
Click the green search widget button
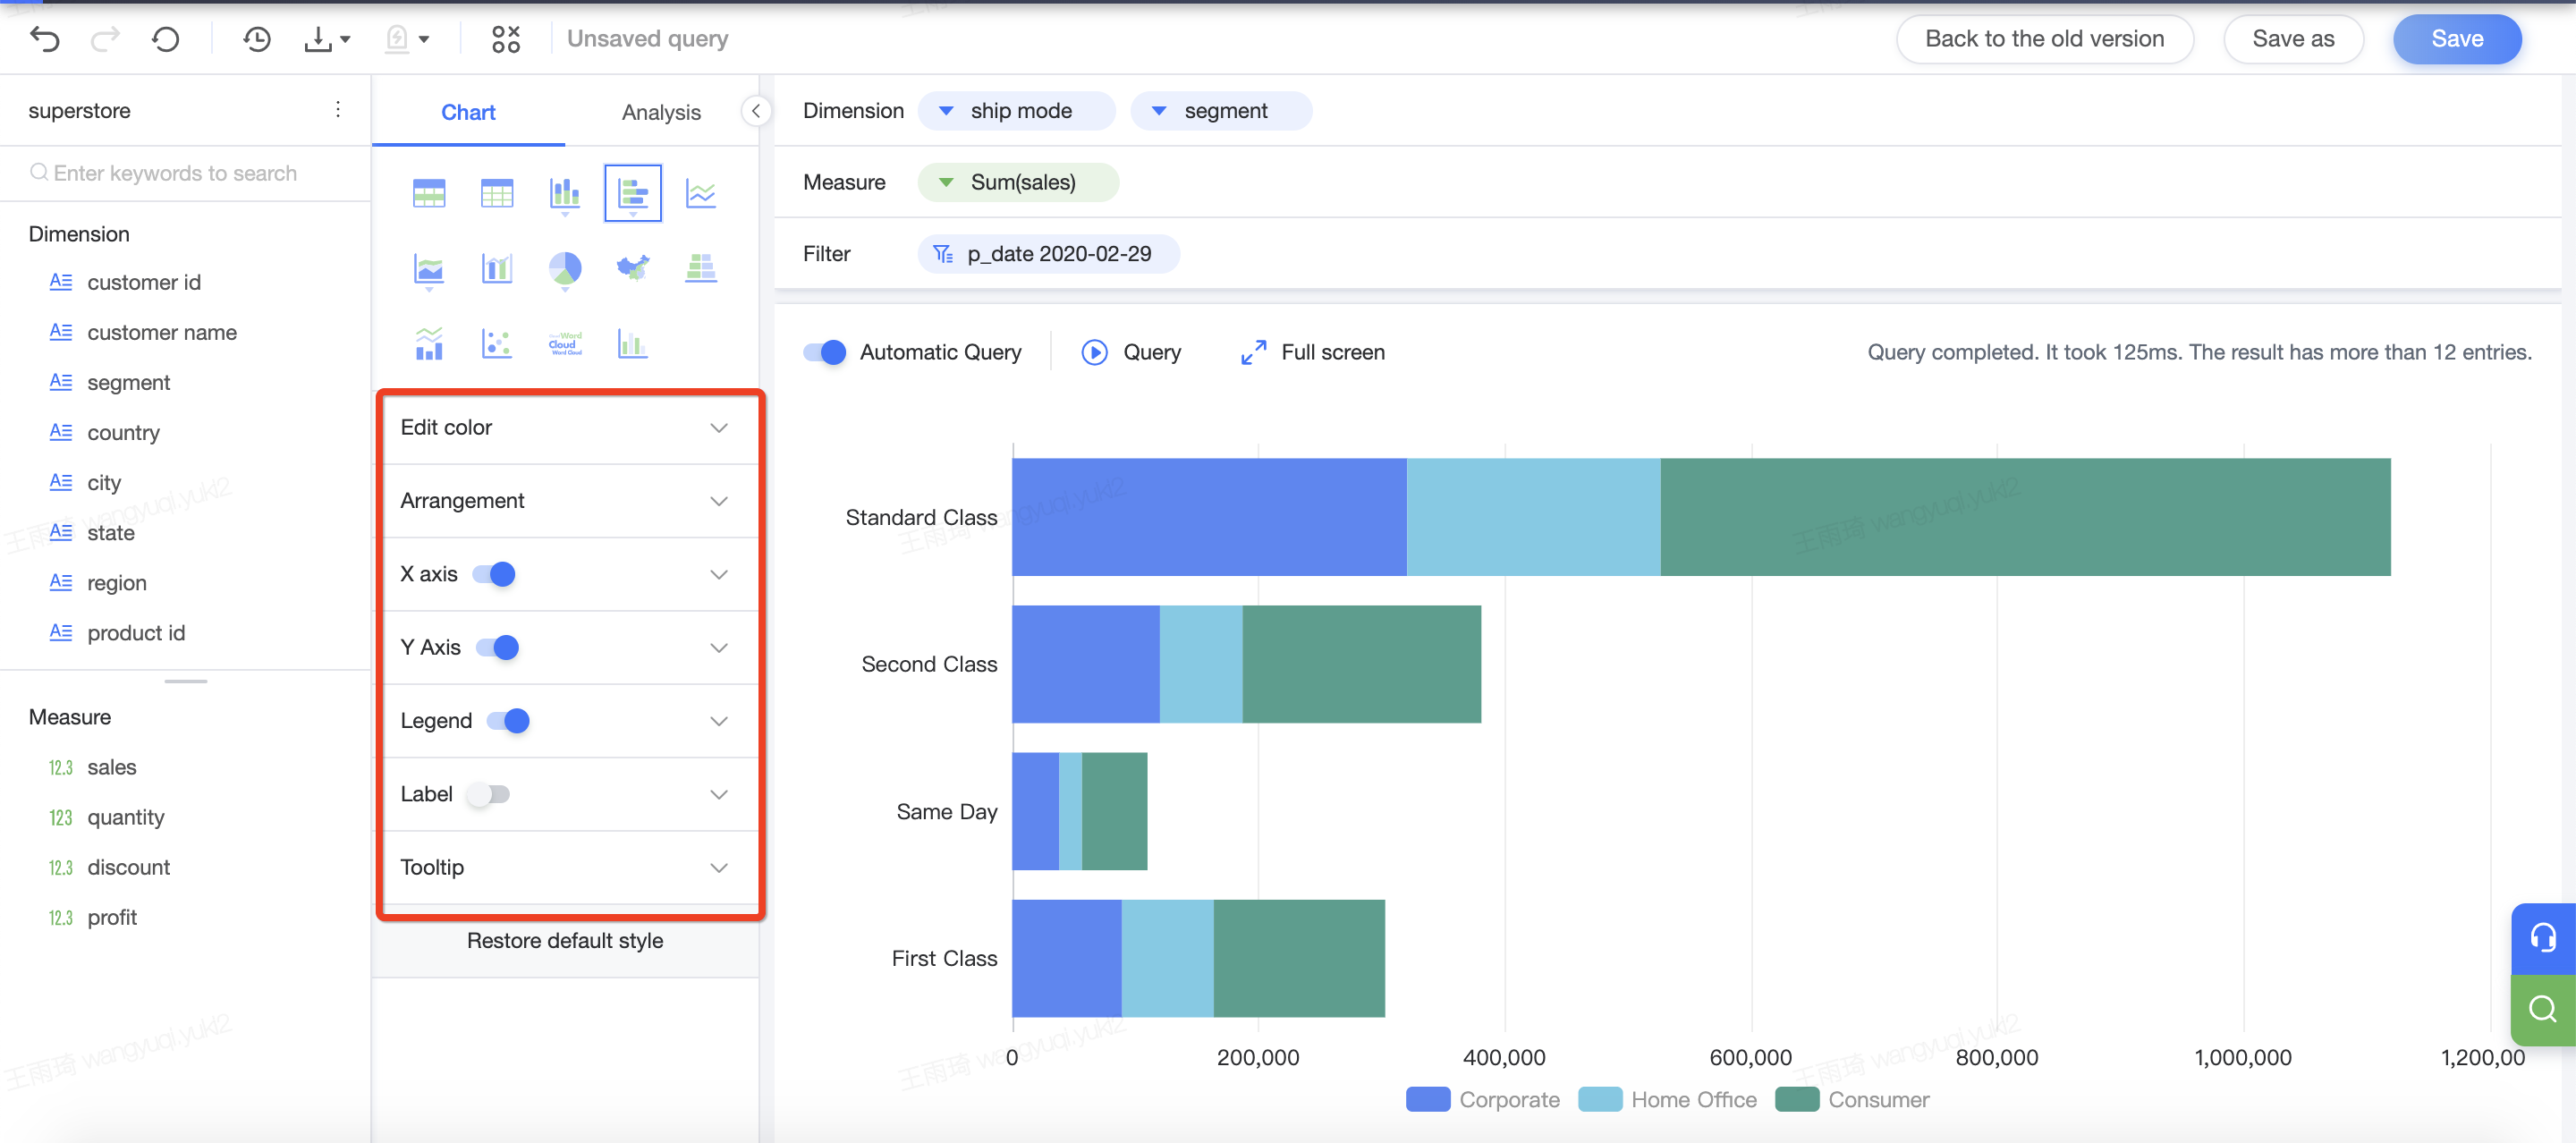pos(2543,1009)
